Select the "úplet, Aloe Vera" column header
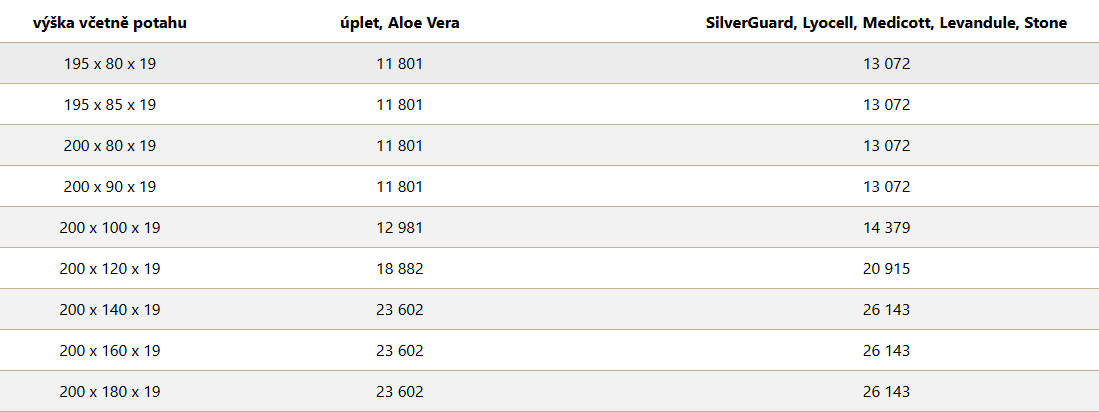Screen dimensions: 1099x412 click(x=400, y=23)
